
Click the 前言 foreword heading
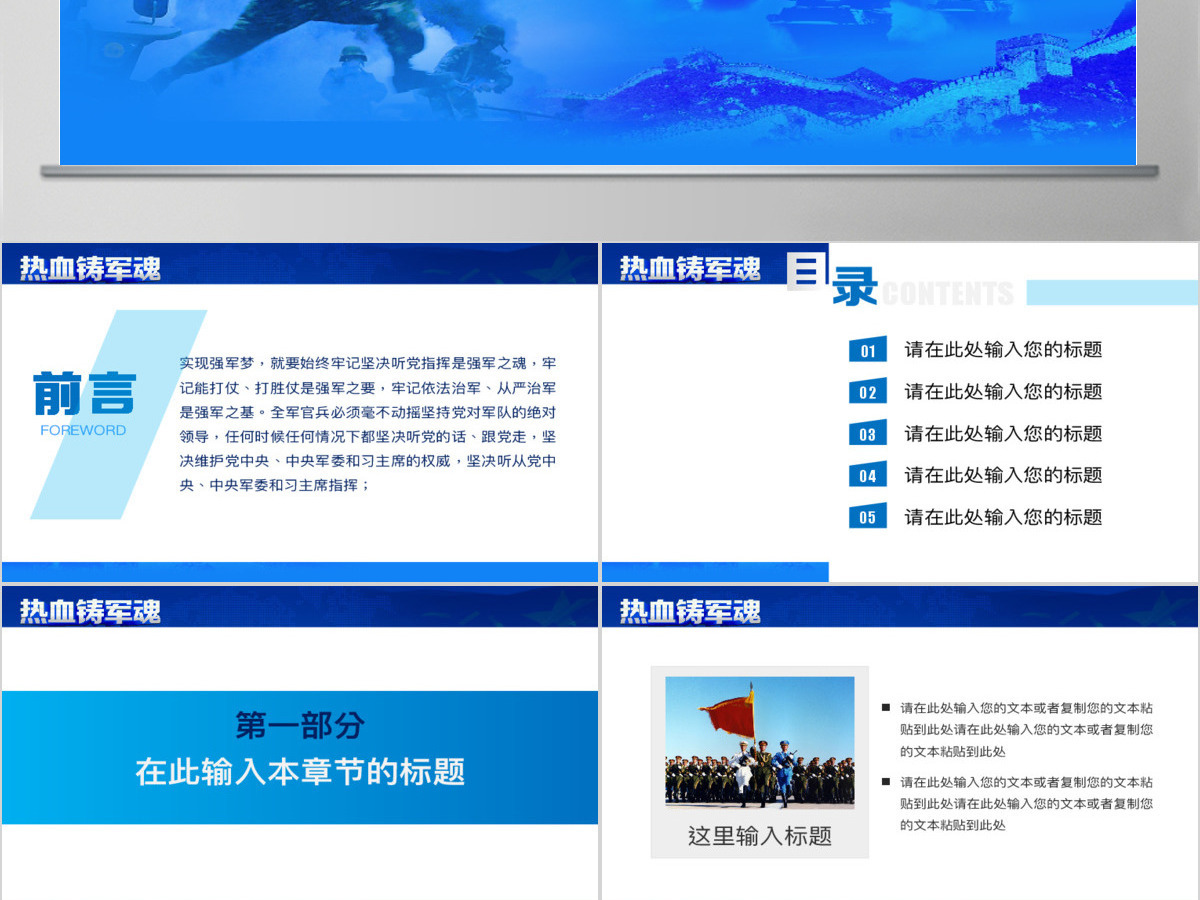click(x=84, y=393)
